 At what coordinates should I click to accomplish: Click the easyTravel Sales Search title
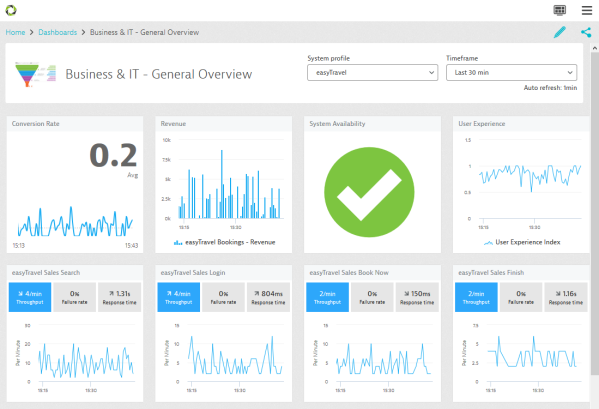click(46, 273)
